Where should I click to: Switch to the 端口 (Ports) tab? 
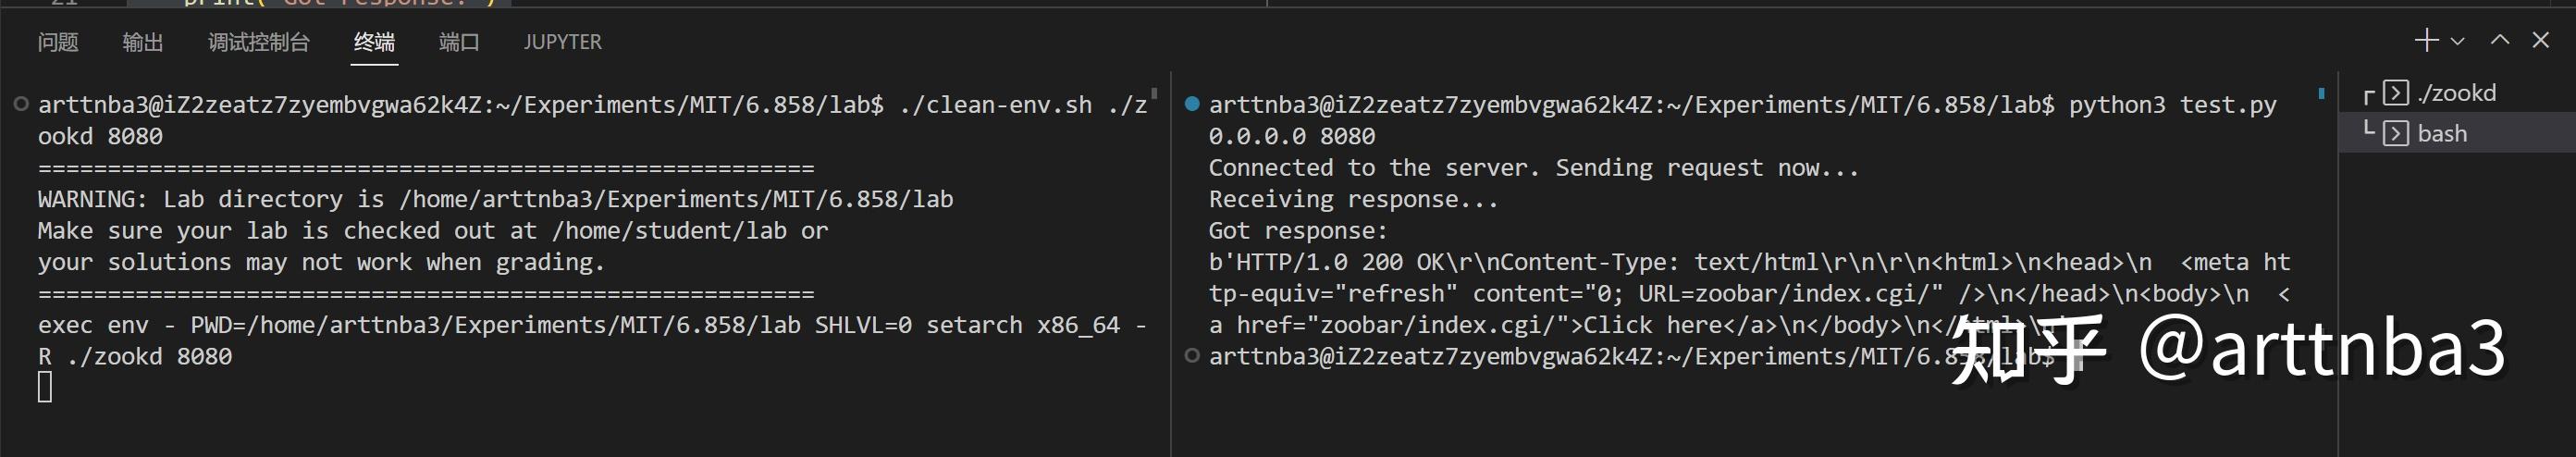(x=459, y=42)
